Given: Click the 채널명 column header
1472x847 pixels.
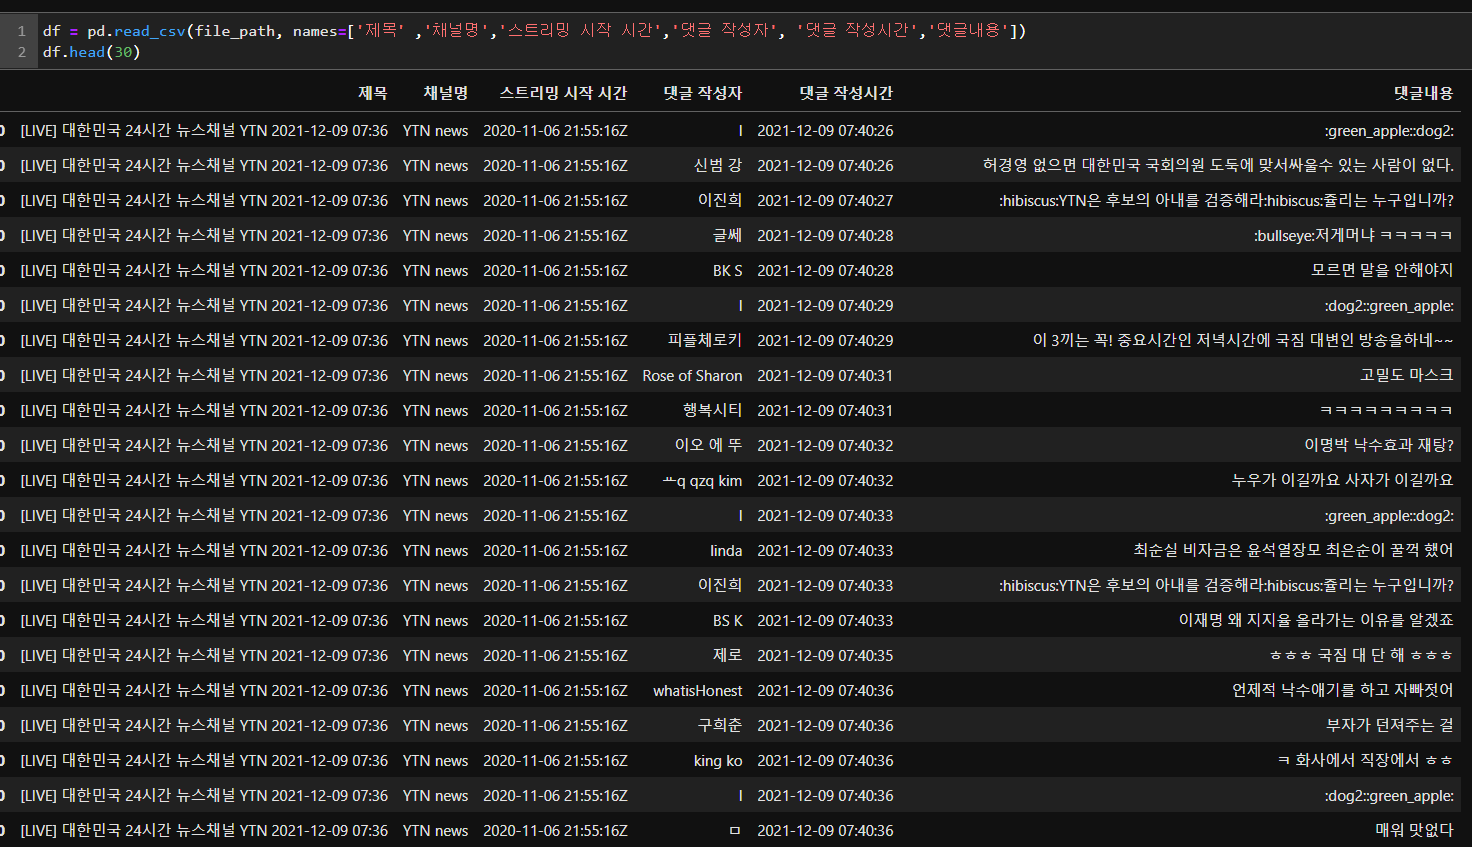Looking at the screenshot, I should coord(445,93).
